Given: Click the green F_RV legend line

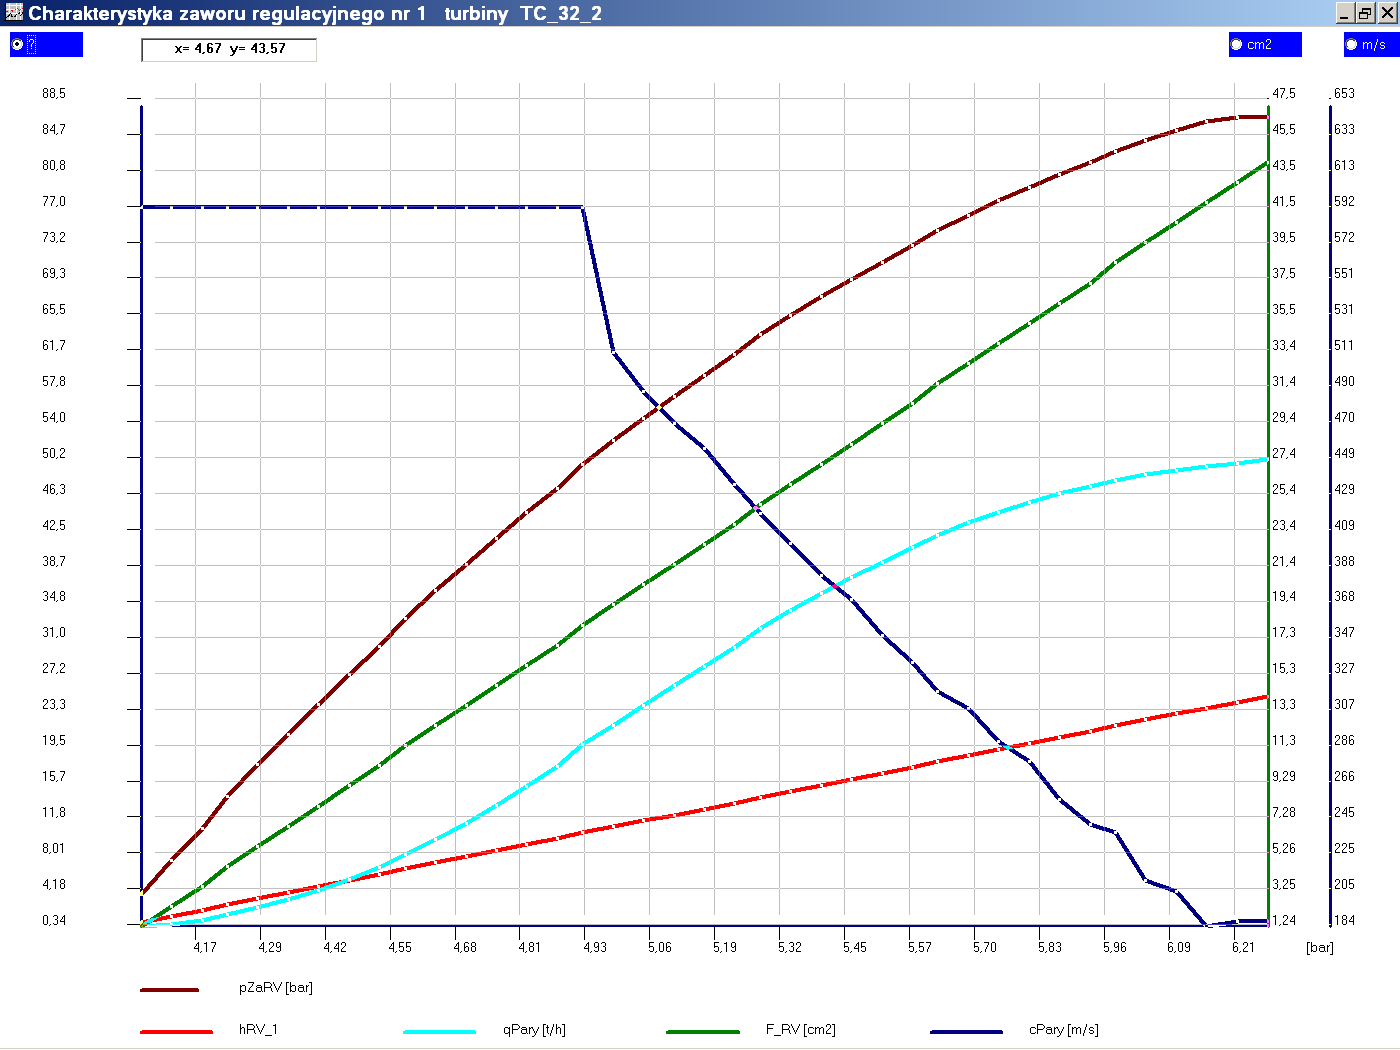Looking at the screenshot, I should [703, 1031].
